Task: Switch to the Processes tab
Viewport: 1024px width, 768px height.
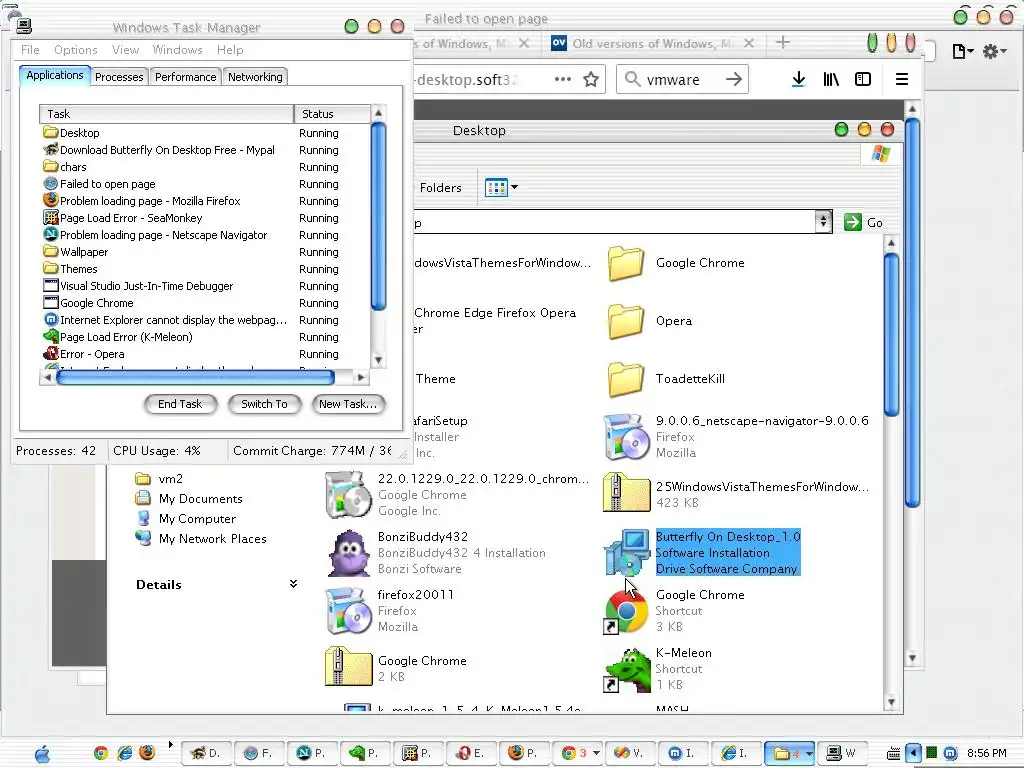Action: pyautogui.click(x=119, y=77)
